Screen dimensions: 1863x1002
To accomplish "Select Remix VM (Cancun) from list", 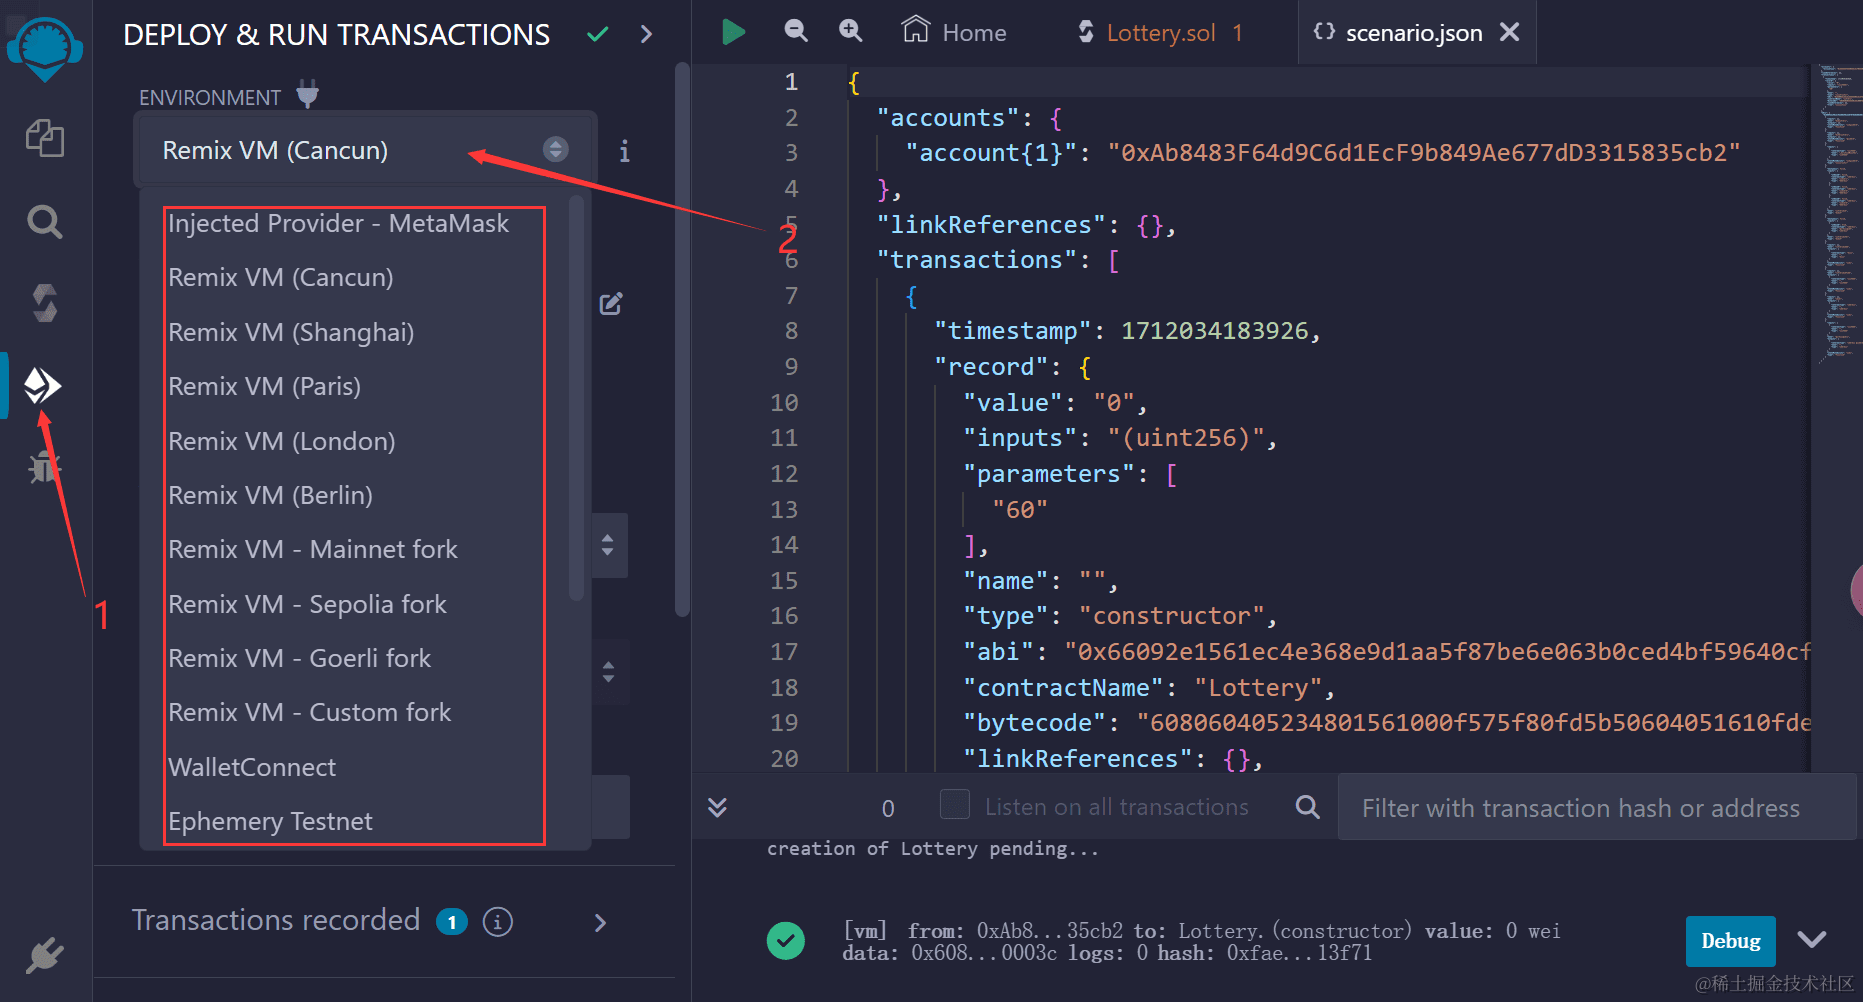I will 280,277.
